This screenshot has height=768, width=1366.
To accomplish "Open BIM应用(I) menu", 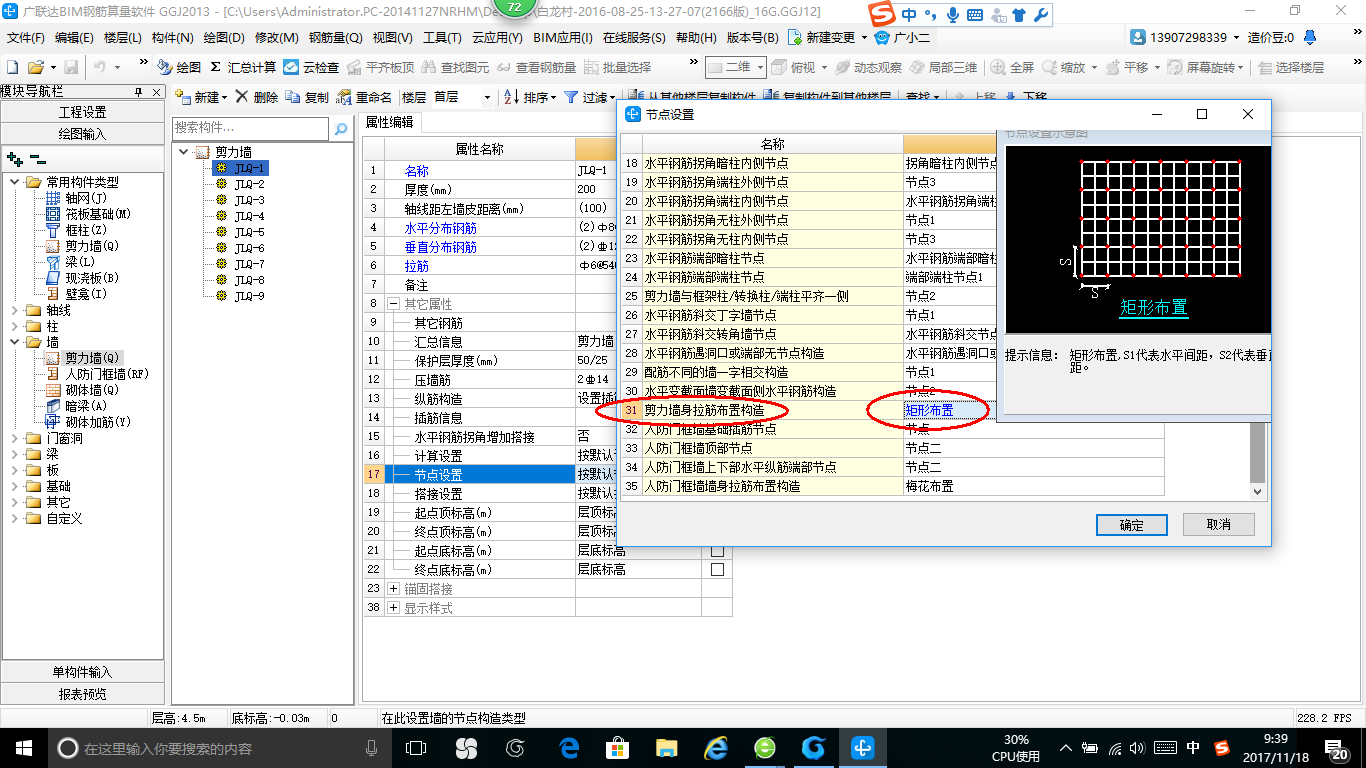I will (562, 38).
